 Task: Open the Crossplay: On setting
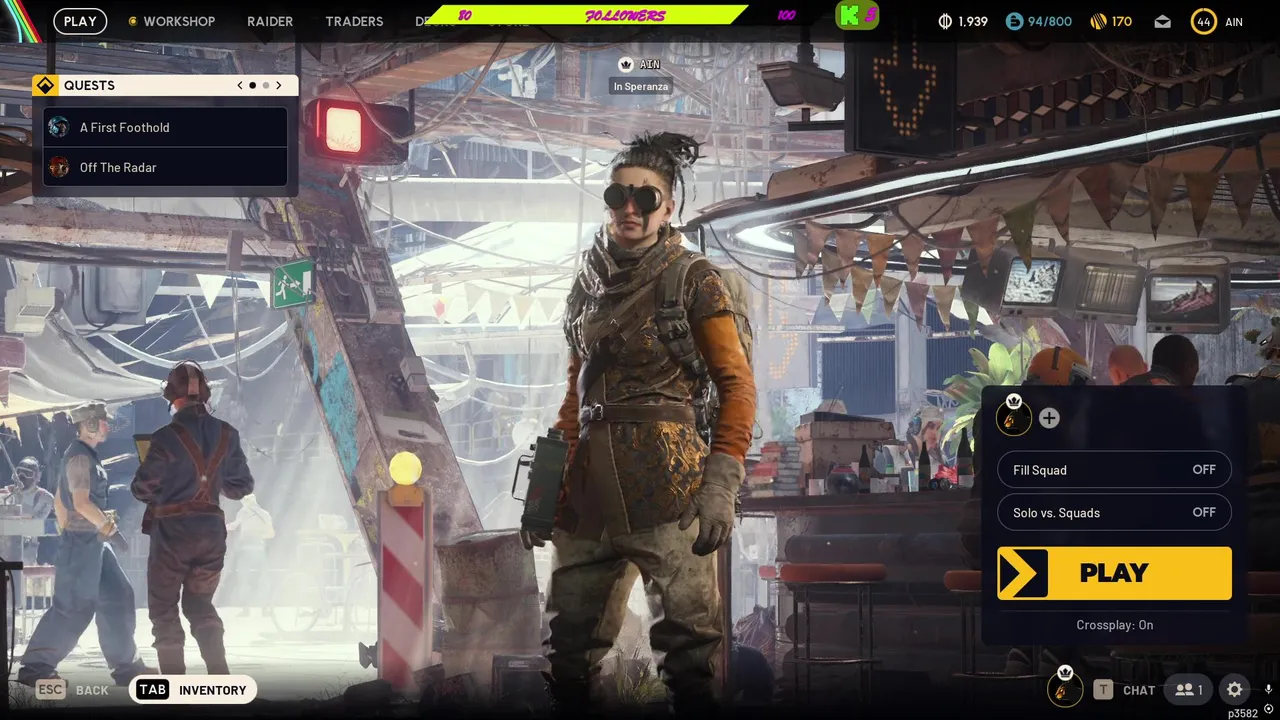1114,625
